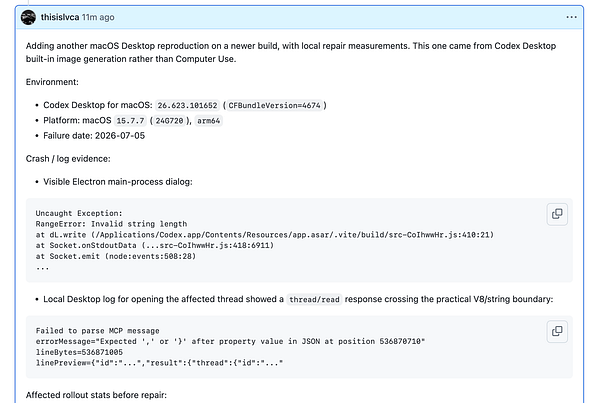Click the errorMessage log line
This screenshot has width=600, height=403.
coord(230,341)
